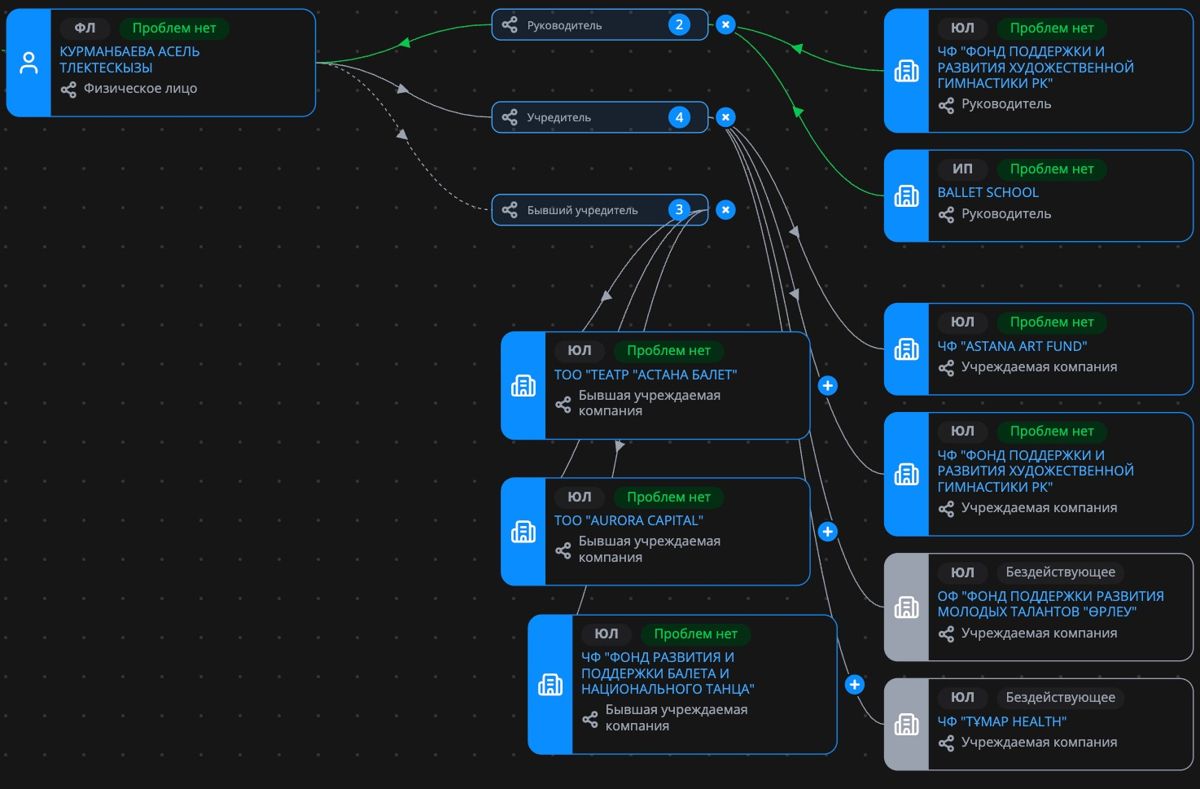Screen dimensions: 1200x789
Task: Click share icon on Бывший учредитель relation node
Action: click(510, 210)
